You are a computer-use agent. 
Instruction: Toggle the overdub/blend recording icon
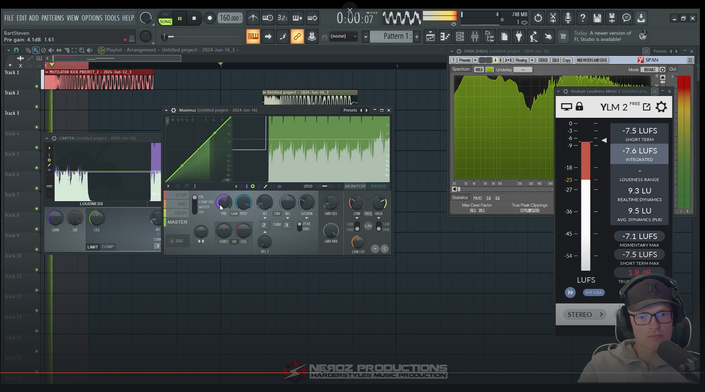297,18
